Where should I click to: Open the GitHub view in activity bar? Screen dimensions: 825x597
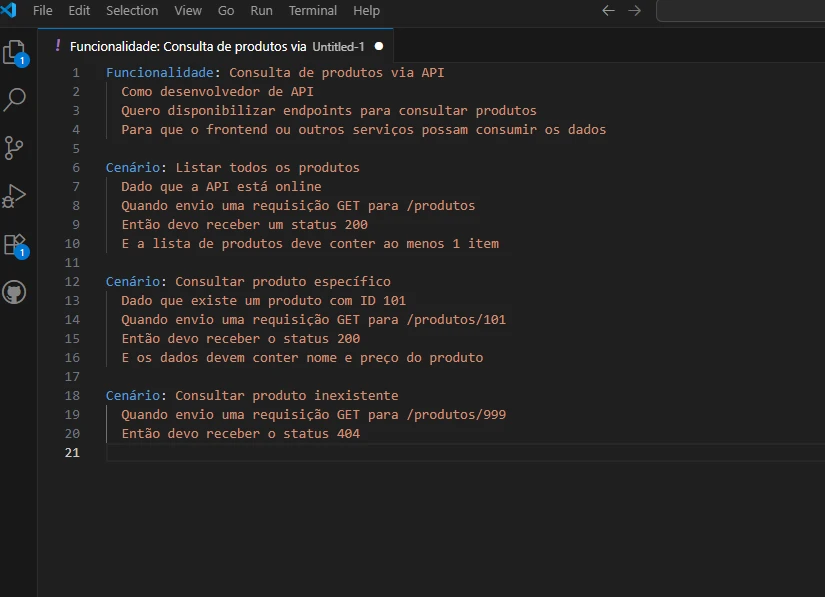[x=15, y=292]
